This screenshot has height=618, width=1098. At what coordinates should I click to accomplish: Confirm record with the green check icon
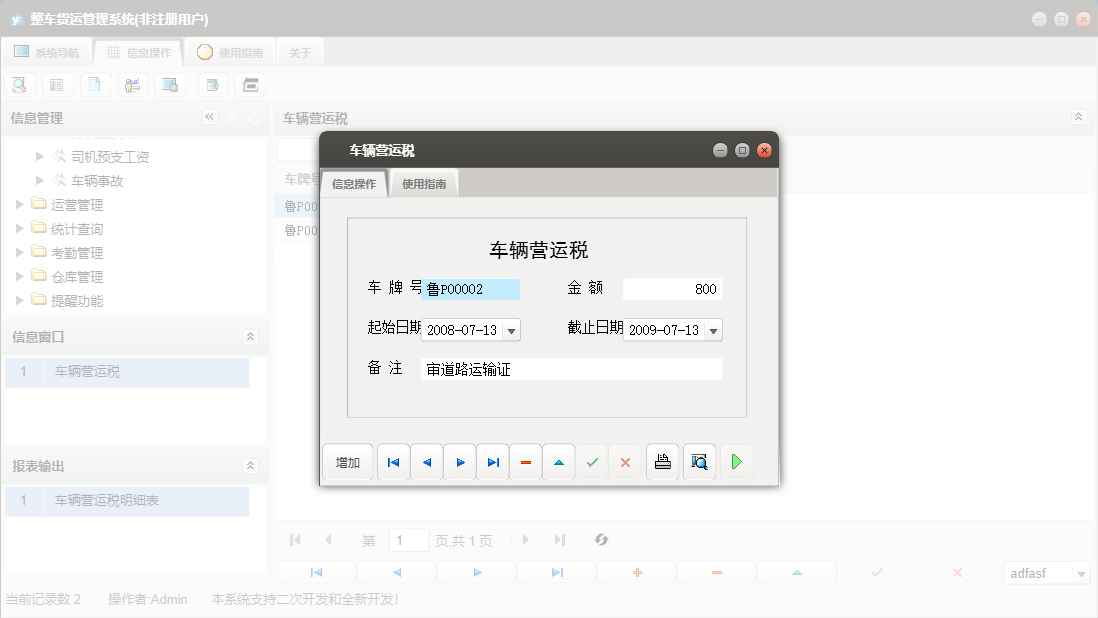592,461
